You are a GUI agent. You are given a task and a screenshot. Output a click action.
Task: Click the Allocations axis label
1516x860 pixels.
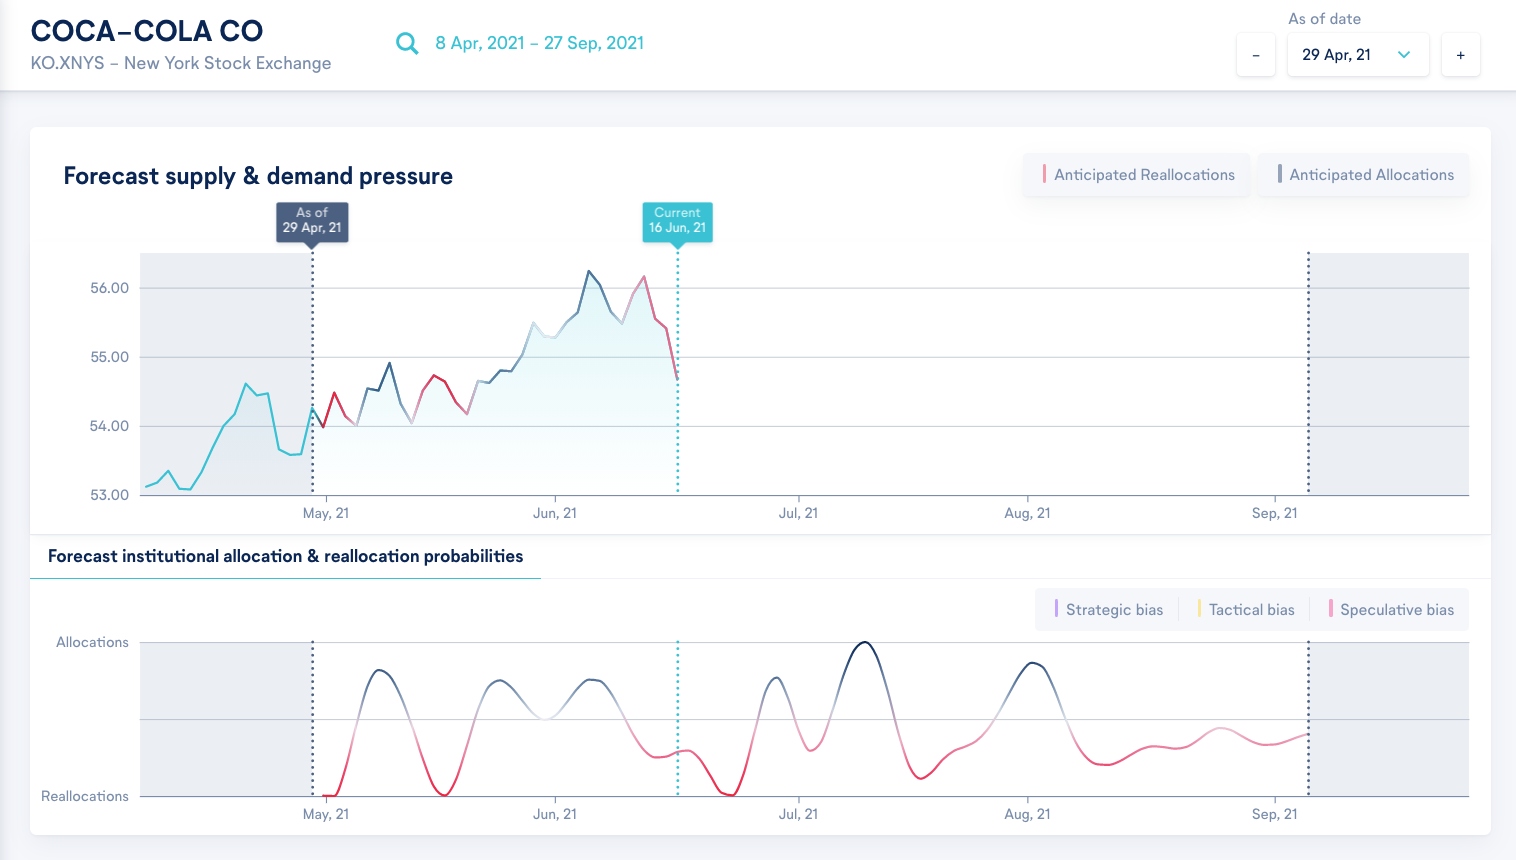tap(92, 642)
